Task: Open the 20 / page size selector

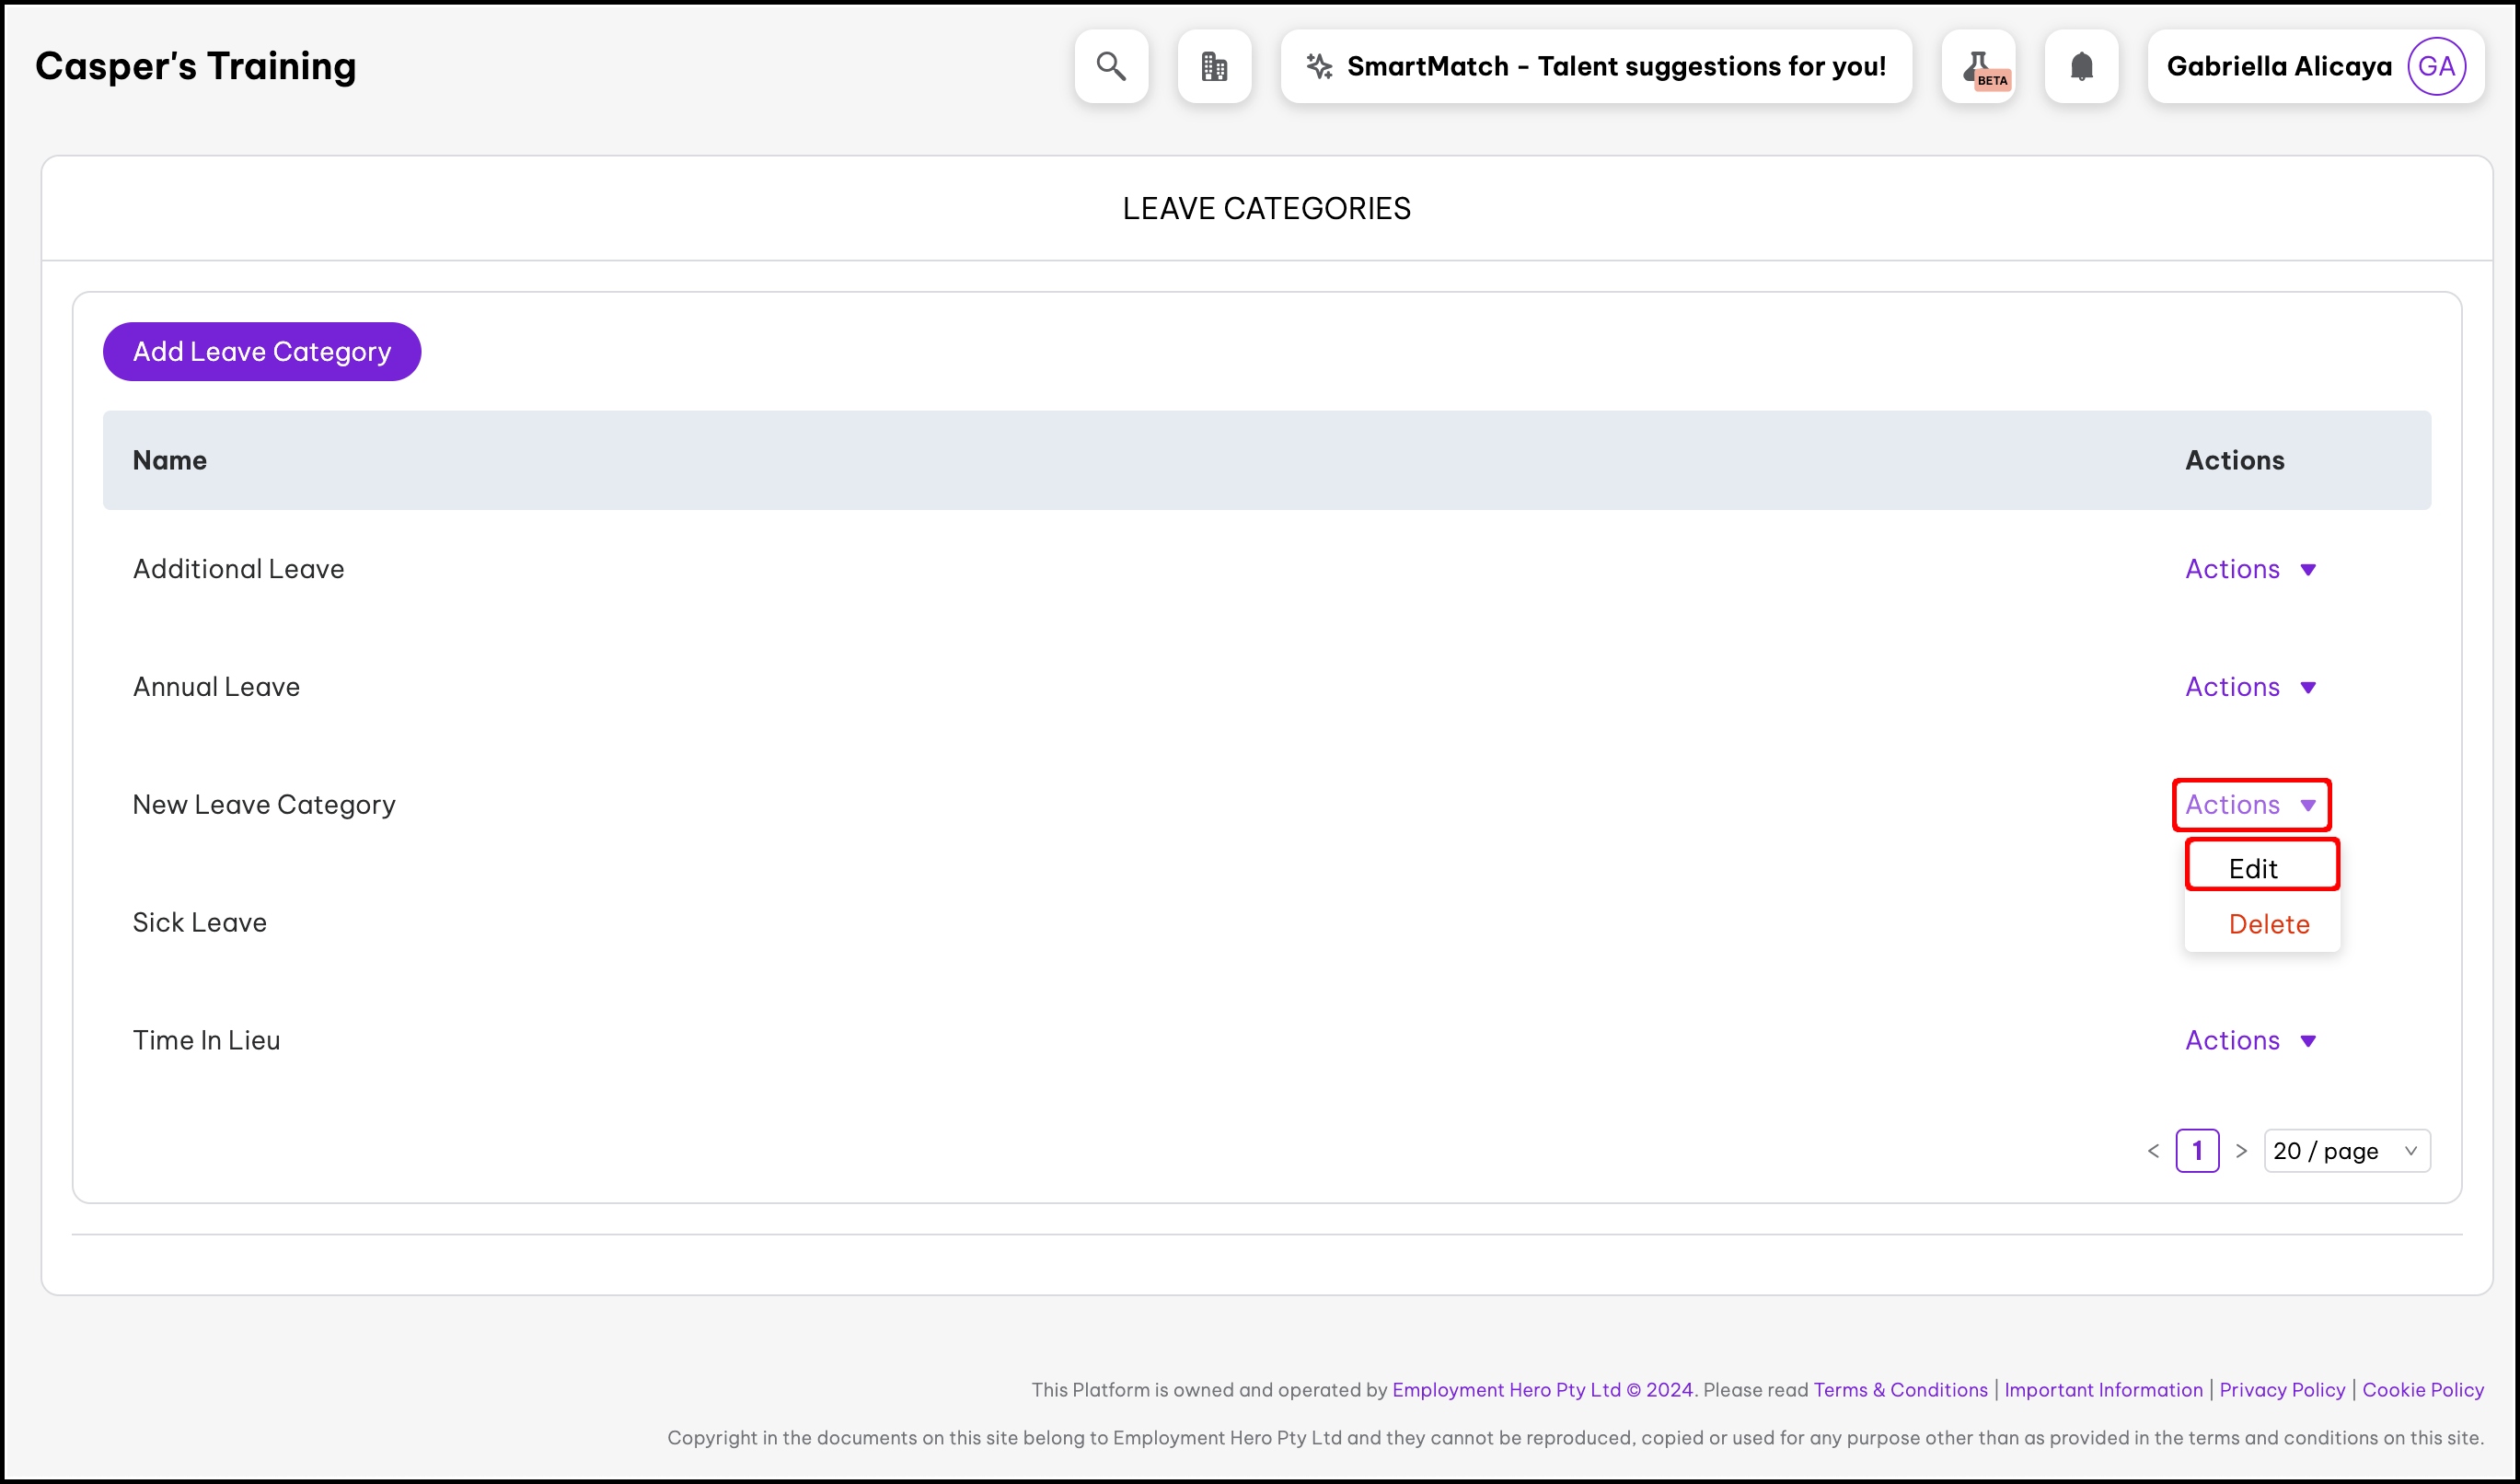Action: (2346, 1151)
